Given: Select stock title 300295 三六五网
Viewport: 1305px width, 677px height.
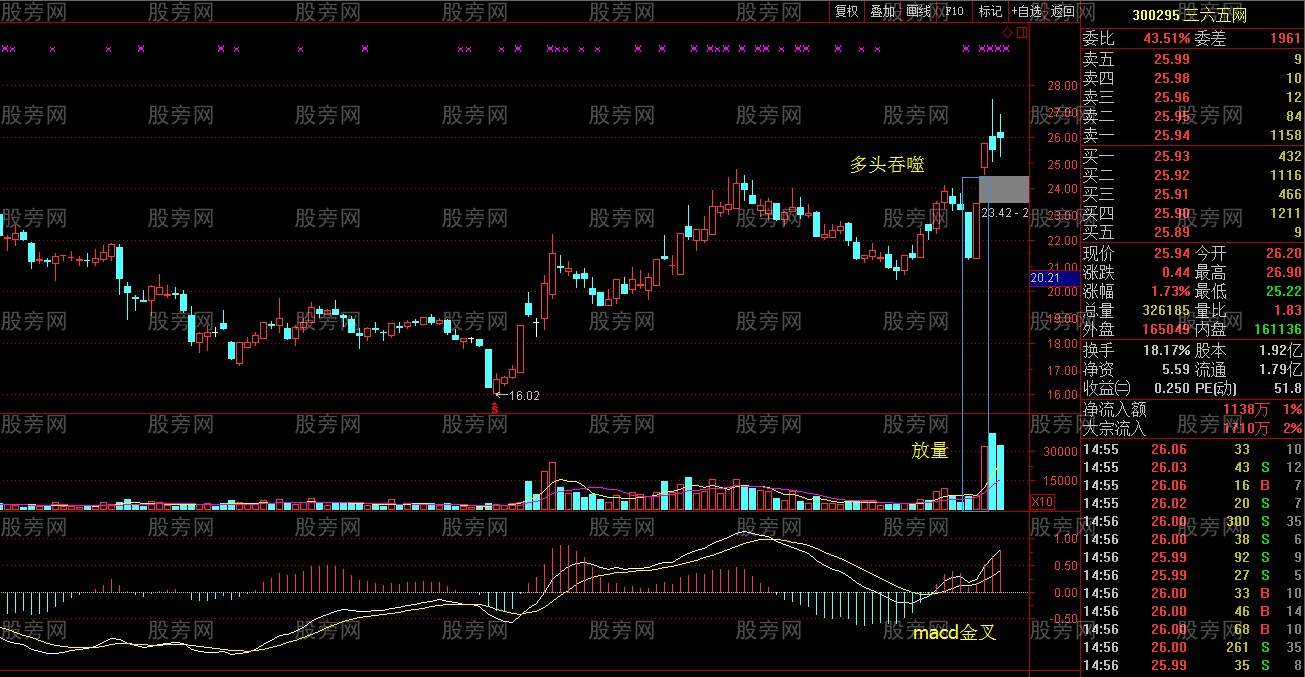Looking at the screenshot, I should [1188, 14].
